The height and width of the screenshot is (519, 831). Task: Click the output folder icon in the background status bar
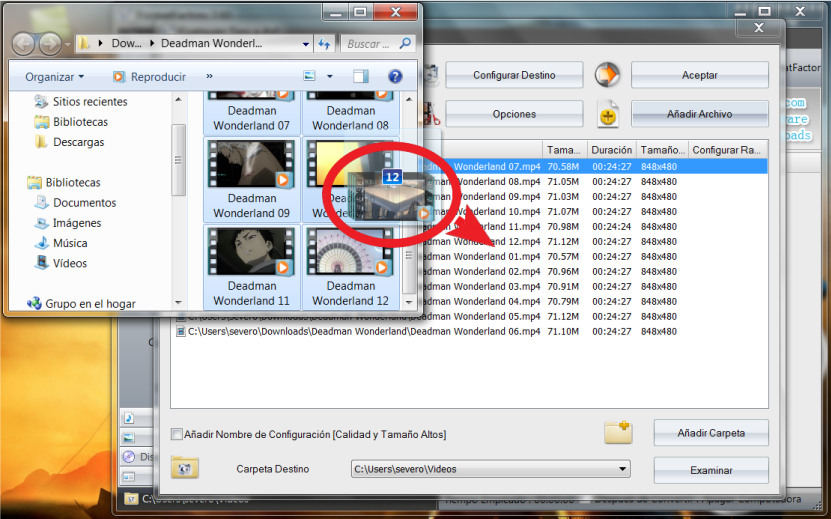(131, 498)
